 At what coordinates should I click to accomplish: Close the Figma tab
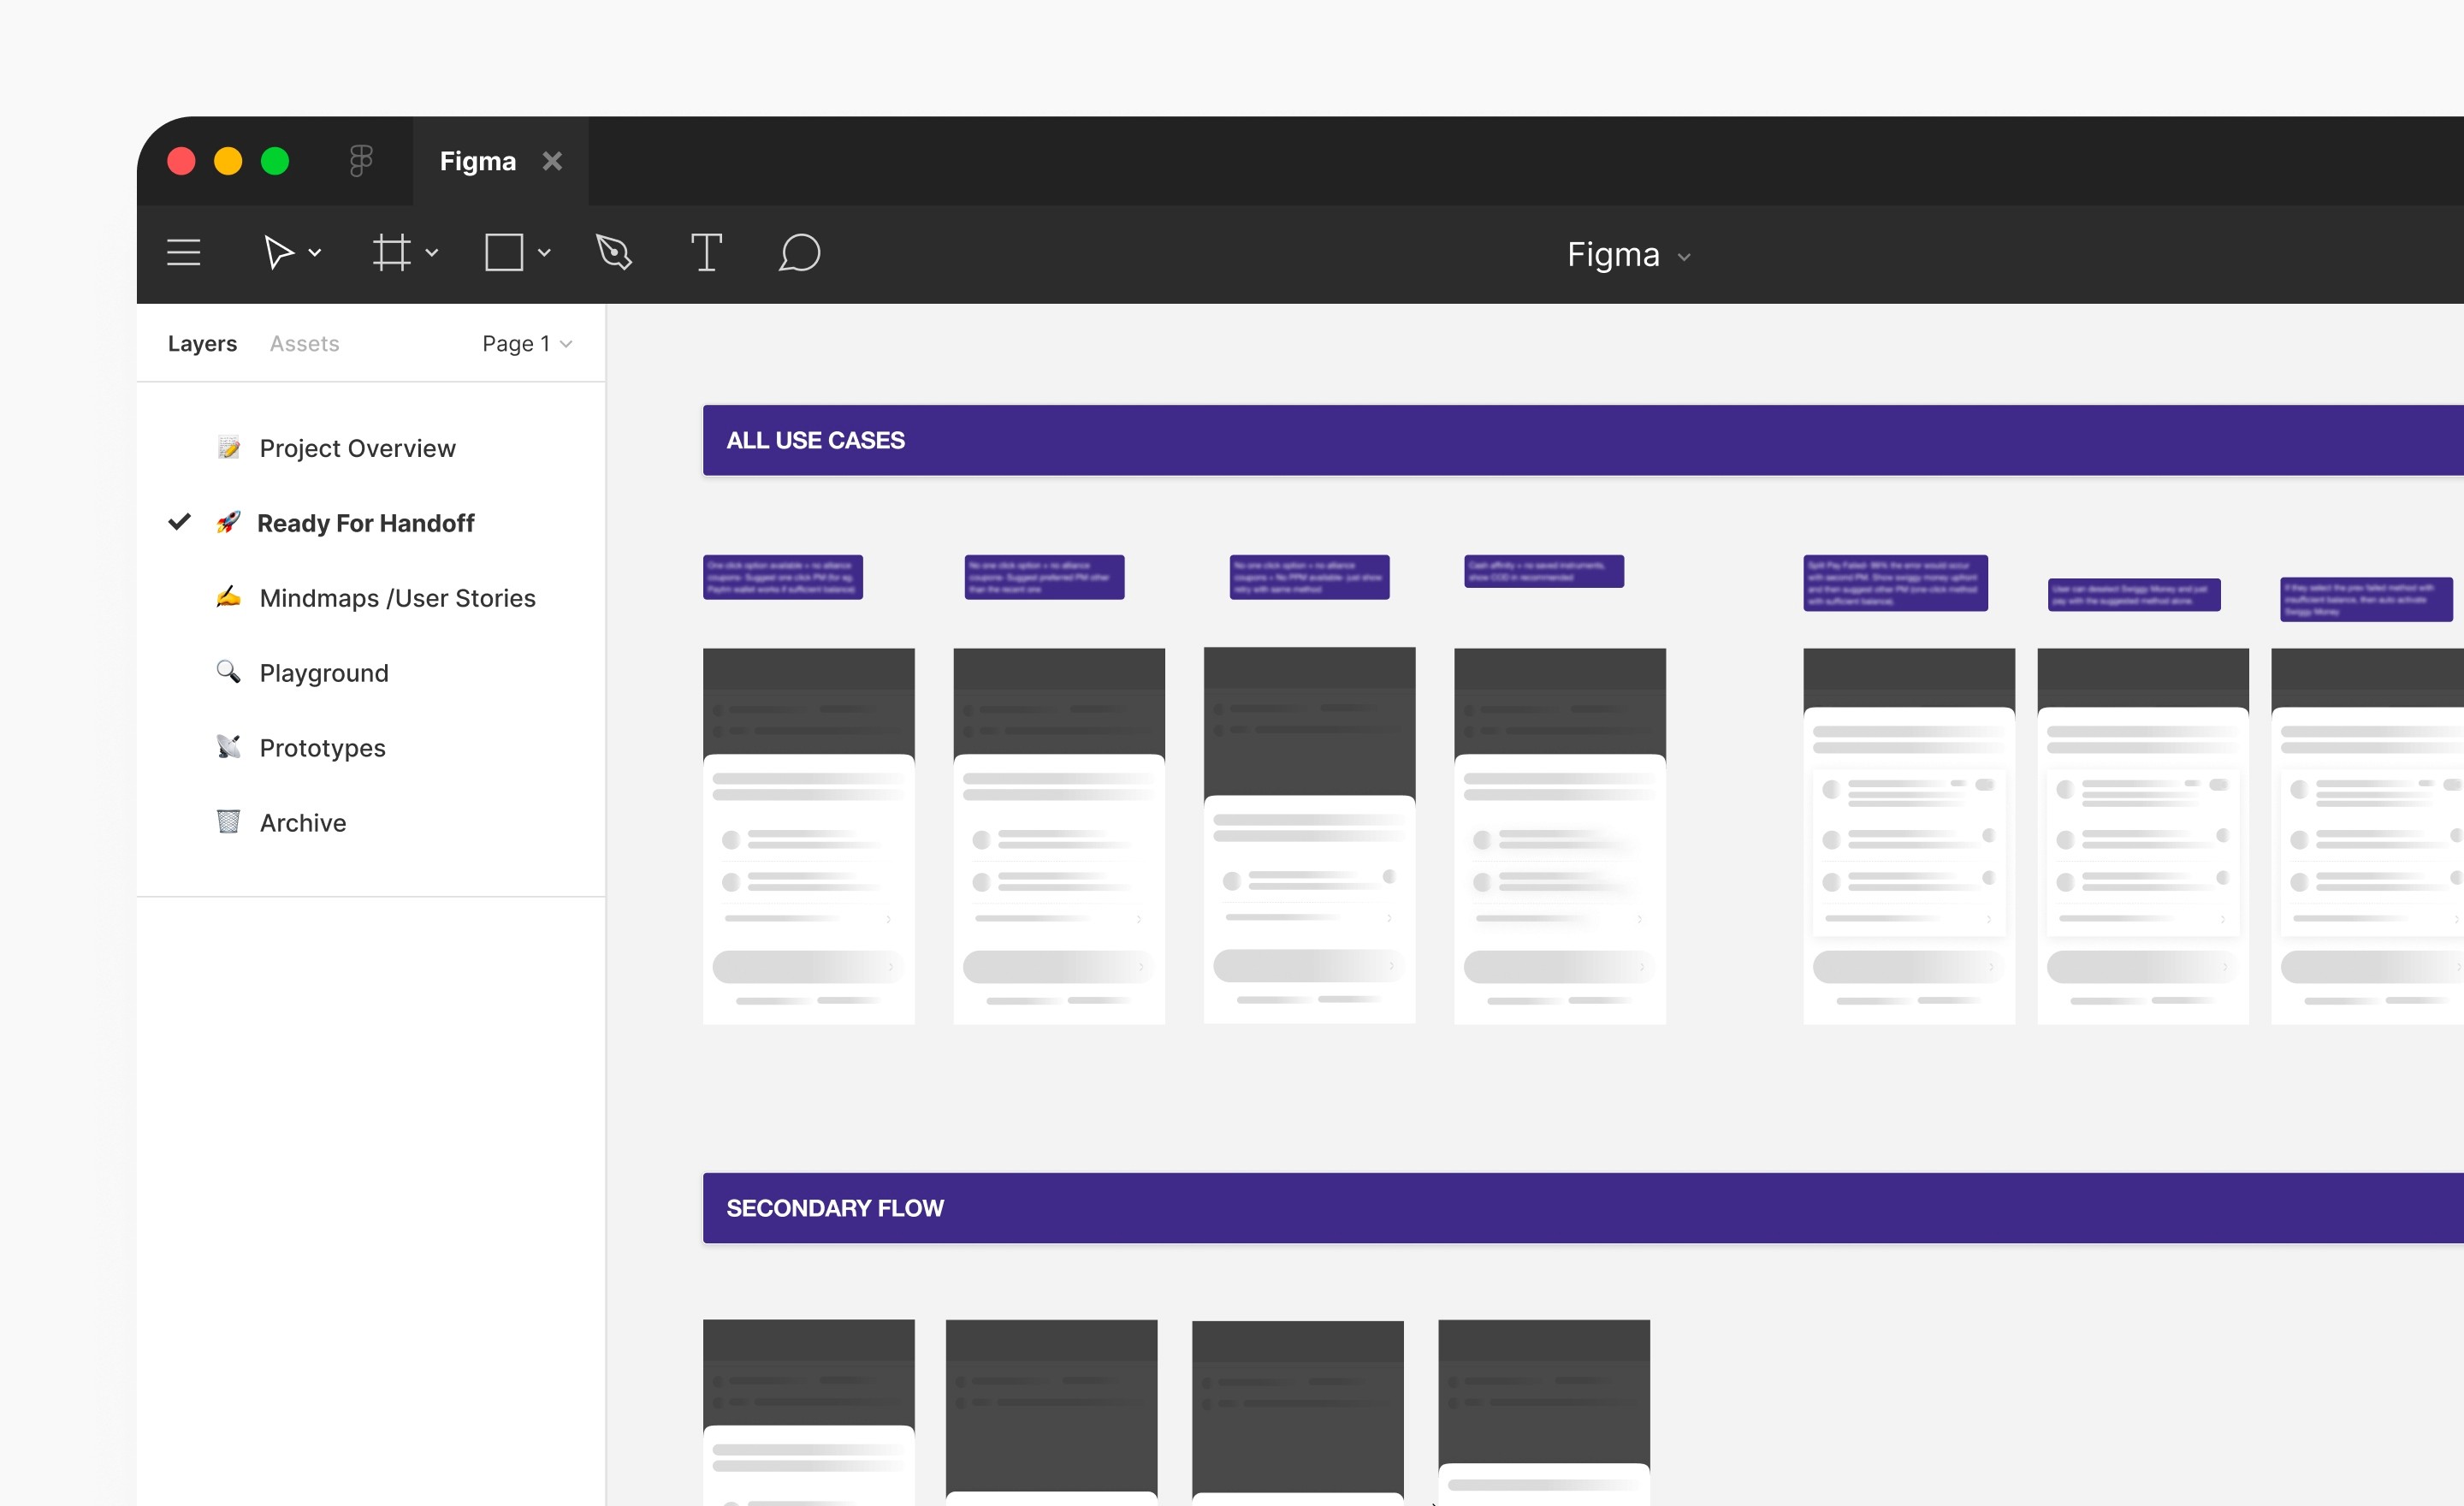pyautogui.click(x=552, y=161)
